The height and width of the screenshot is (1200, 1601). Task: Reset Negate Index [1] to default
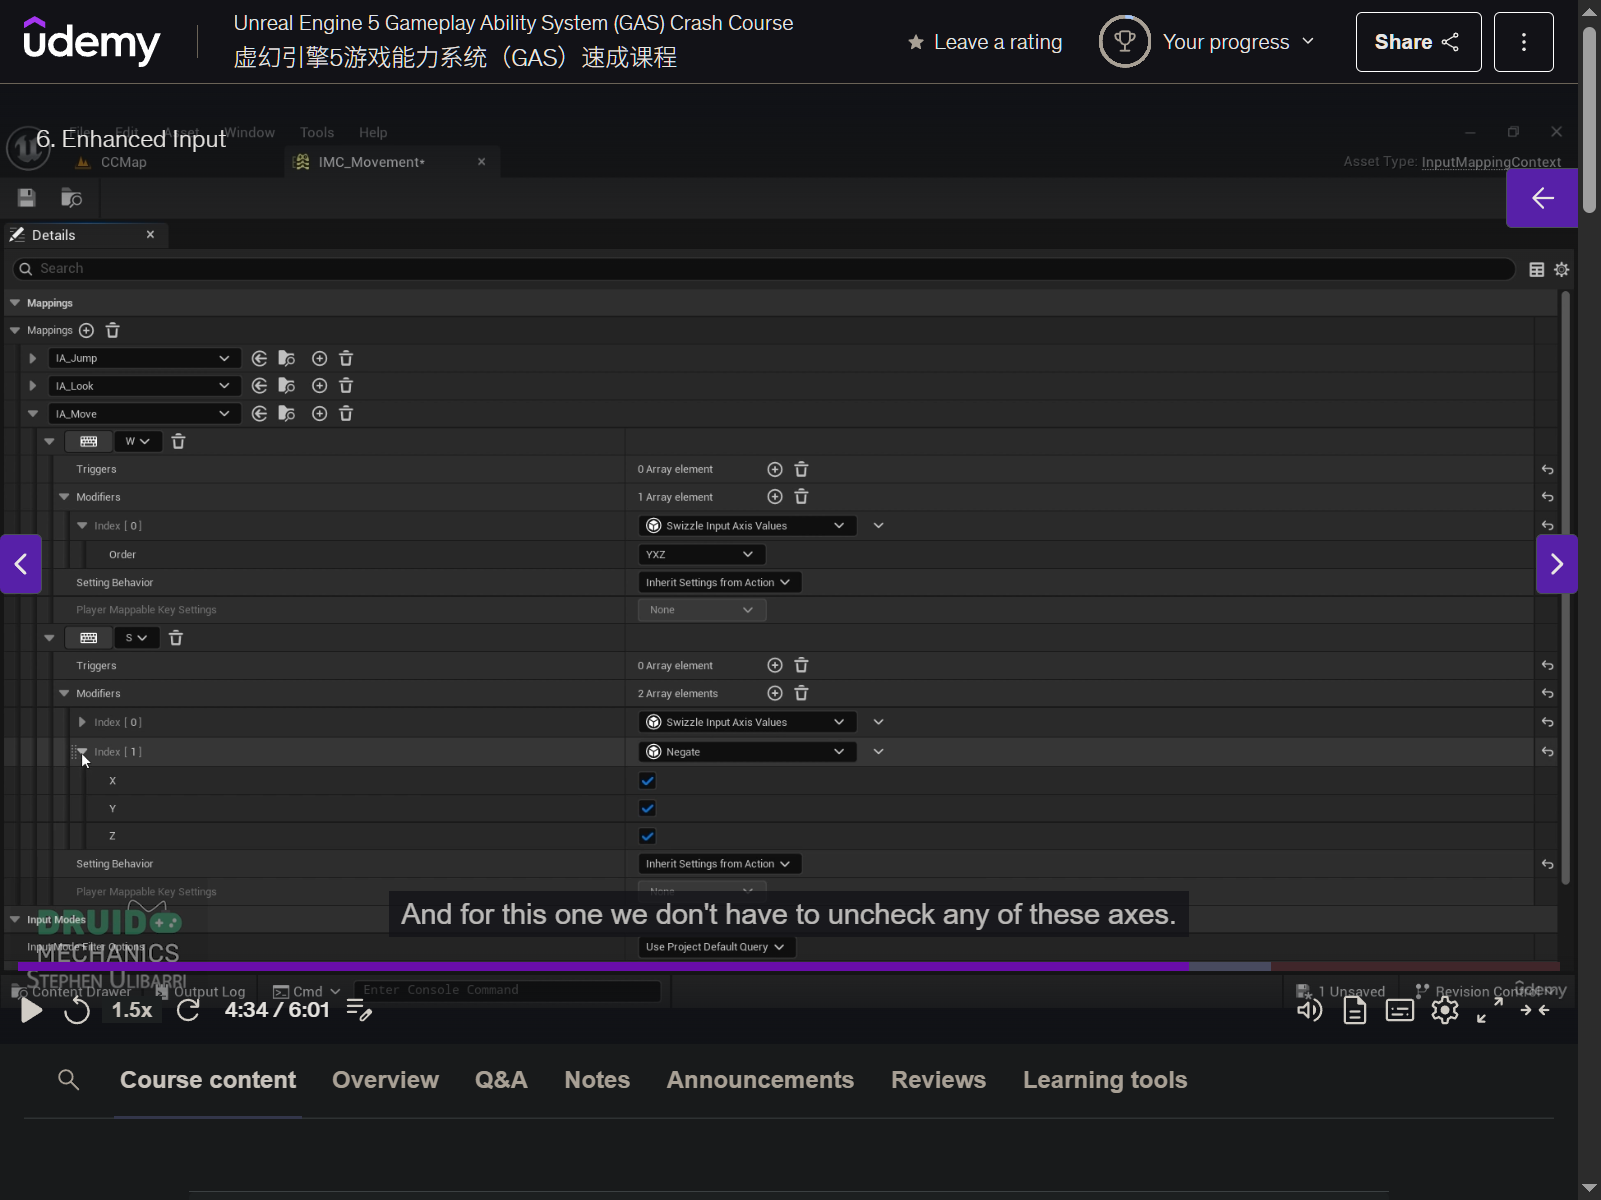(1547, 752)
